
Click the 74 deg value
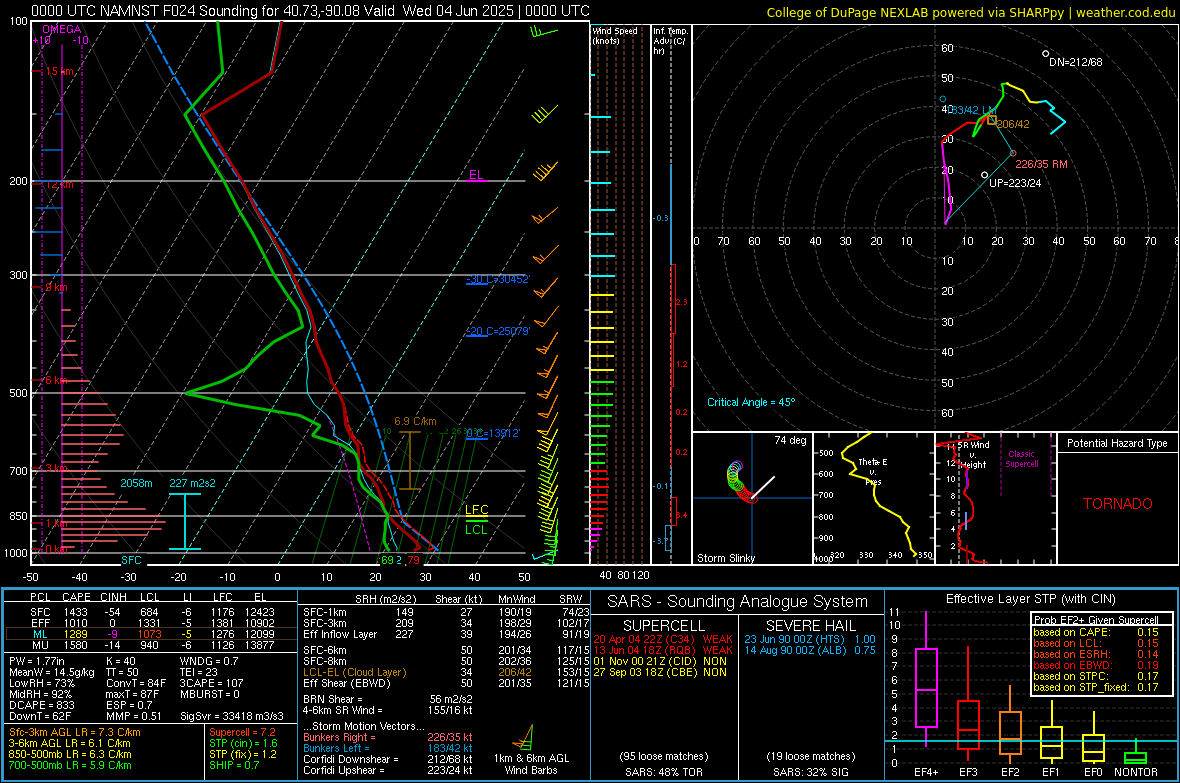[790, 440]
